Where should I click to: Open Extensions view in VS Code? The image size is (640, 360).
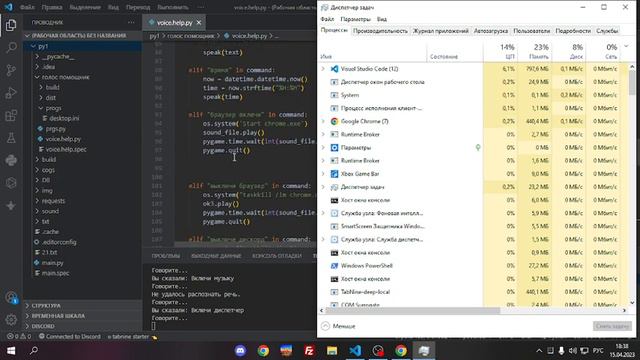point(11,116)
